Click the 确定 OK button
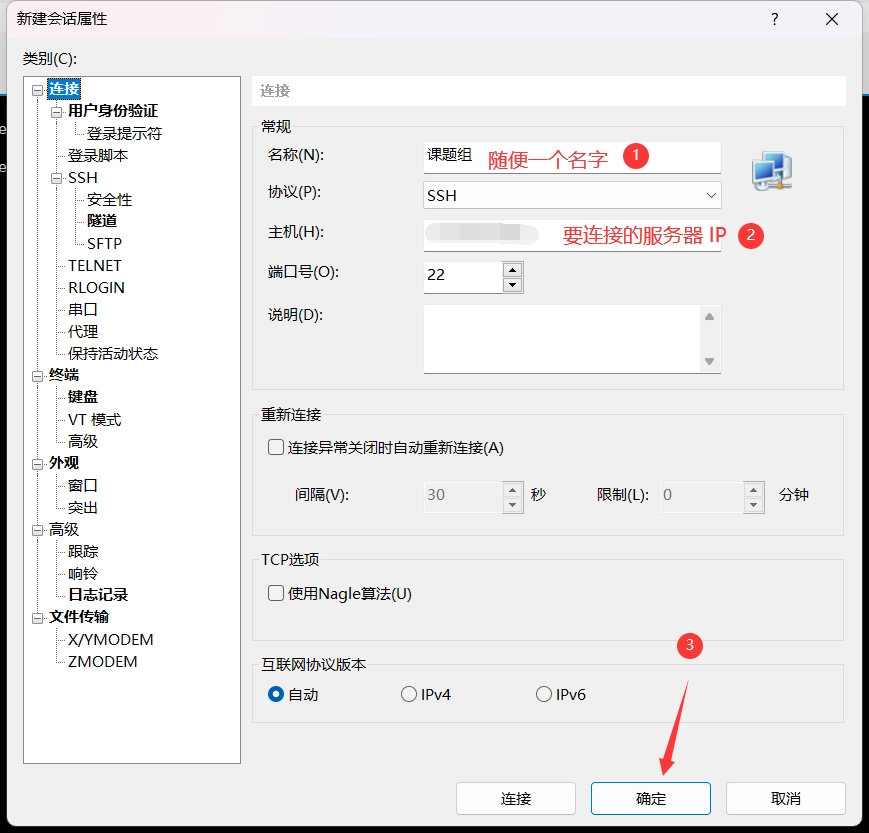869x833 pixels. [x=650, y=799]
